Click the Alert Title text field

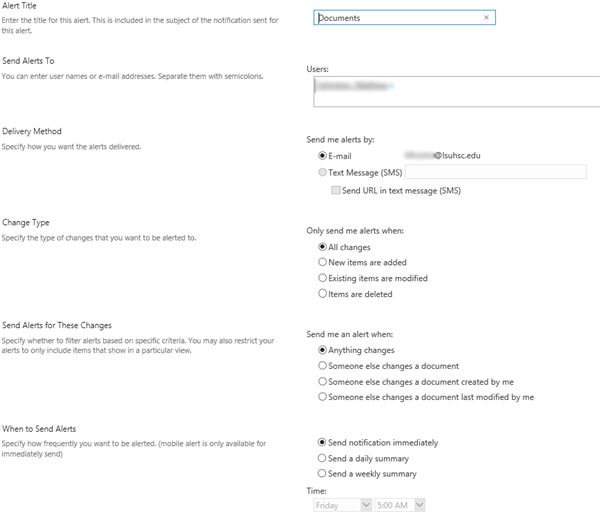[397, 18]
